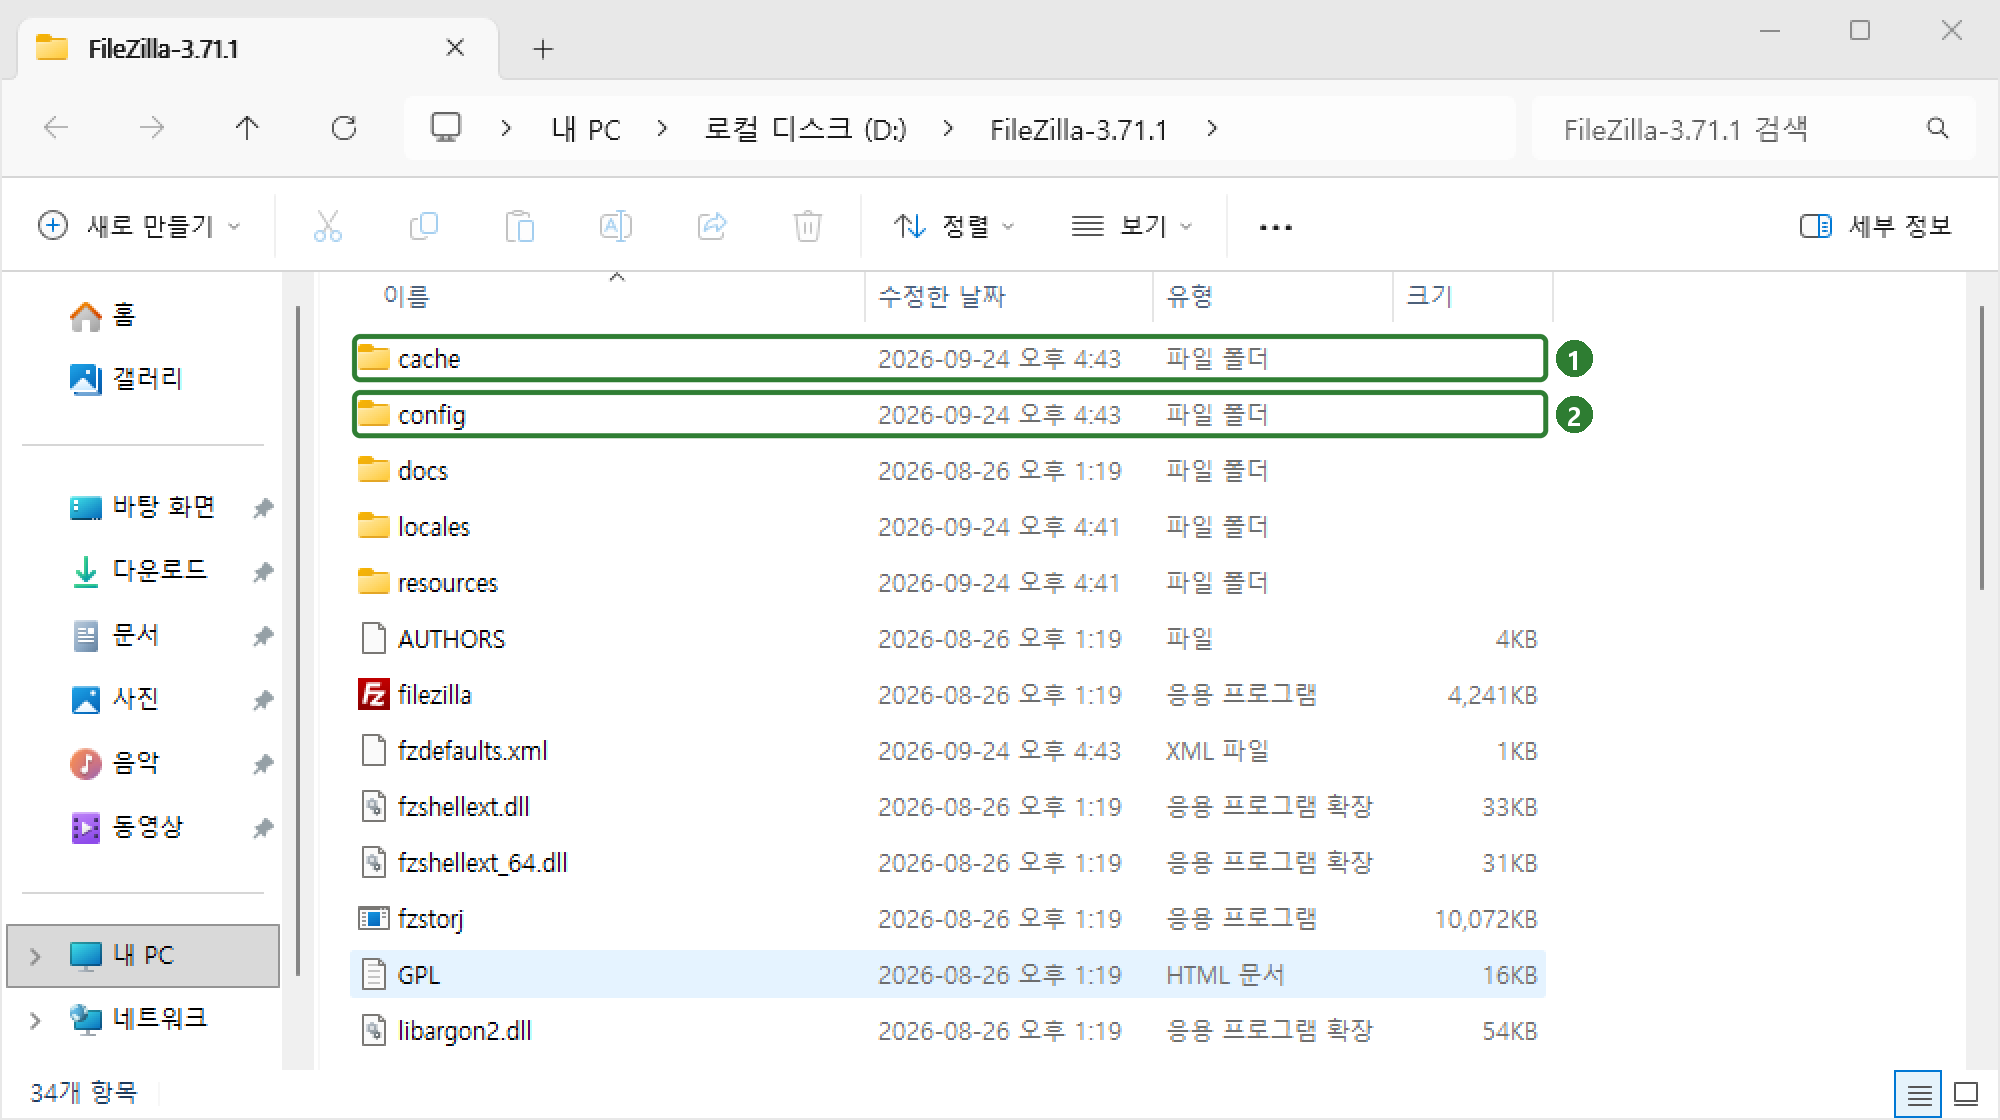This screenshot has width=2000, height=1120.
Task: Go back to the previous folder
Action: point(56,128)
